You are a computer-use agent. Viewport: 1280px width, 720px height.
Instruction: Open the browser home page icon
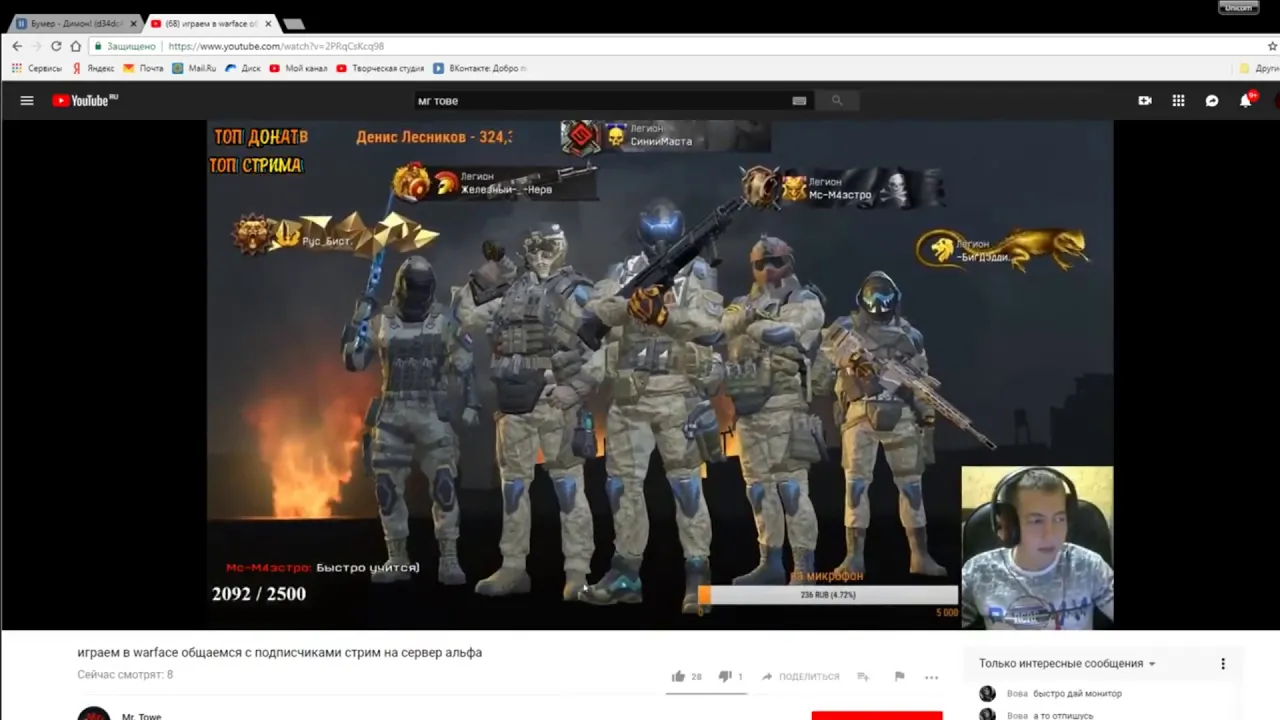[75, 46]
